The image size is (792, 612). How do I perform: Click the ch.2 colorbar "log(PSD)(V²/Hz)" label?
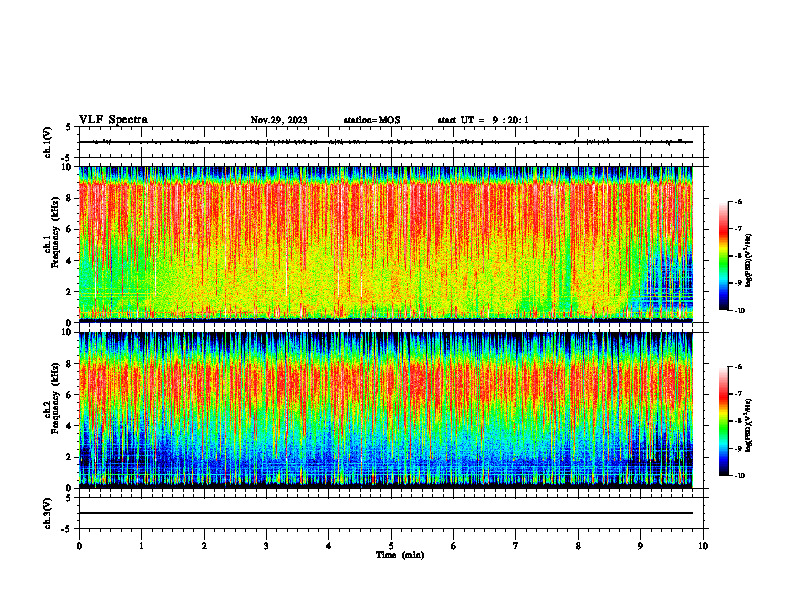pyautogui.click(x=749, y=426)
